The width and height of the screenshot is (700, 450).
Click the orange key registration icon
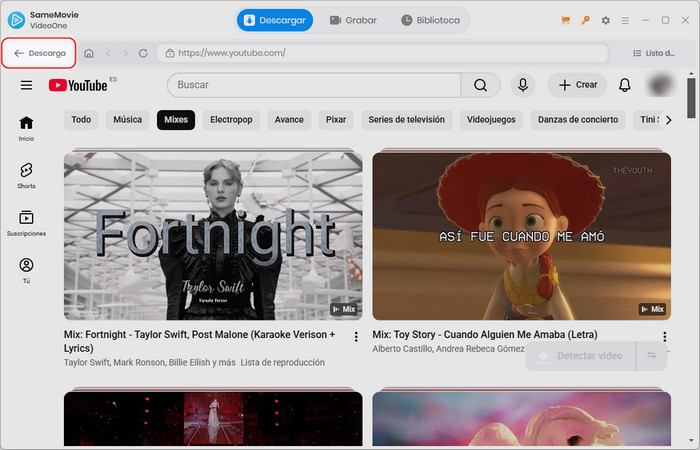tap(585, 20)
